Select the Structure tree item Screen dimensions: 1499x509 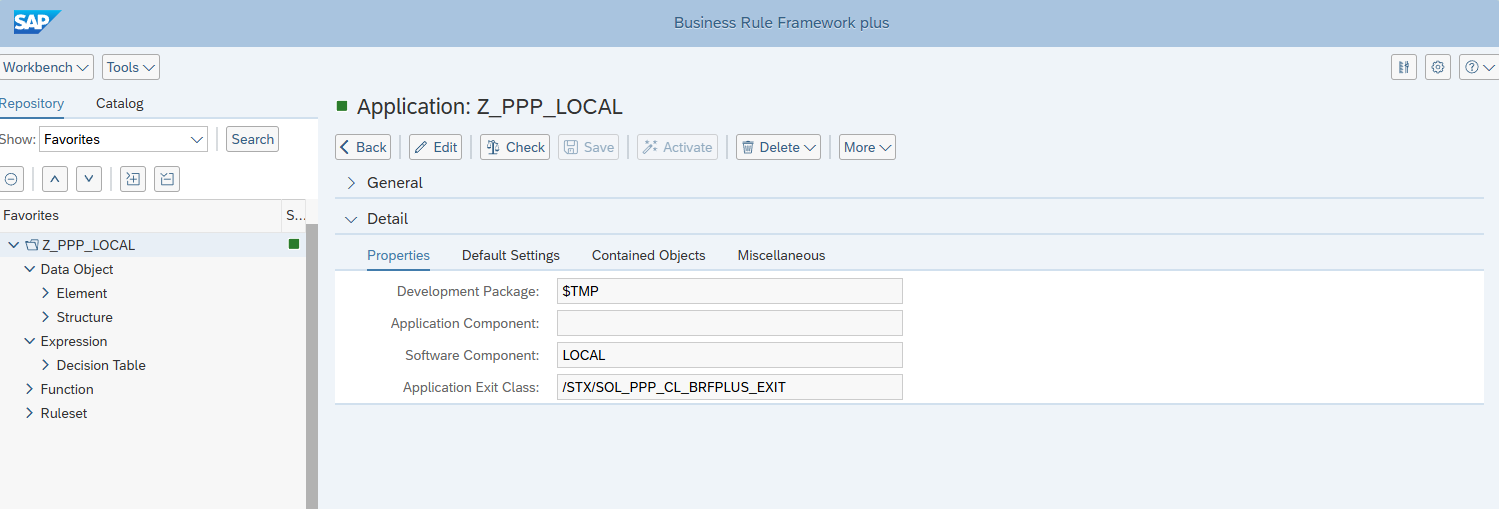[x=85, y=317]
